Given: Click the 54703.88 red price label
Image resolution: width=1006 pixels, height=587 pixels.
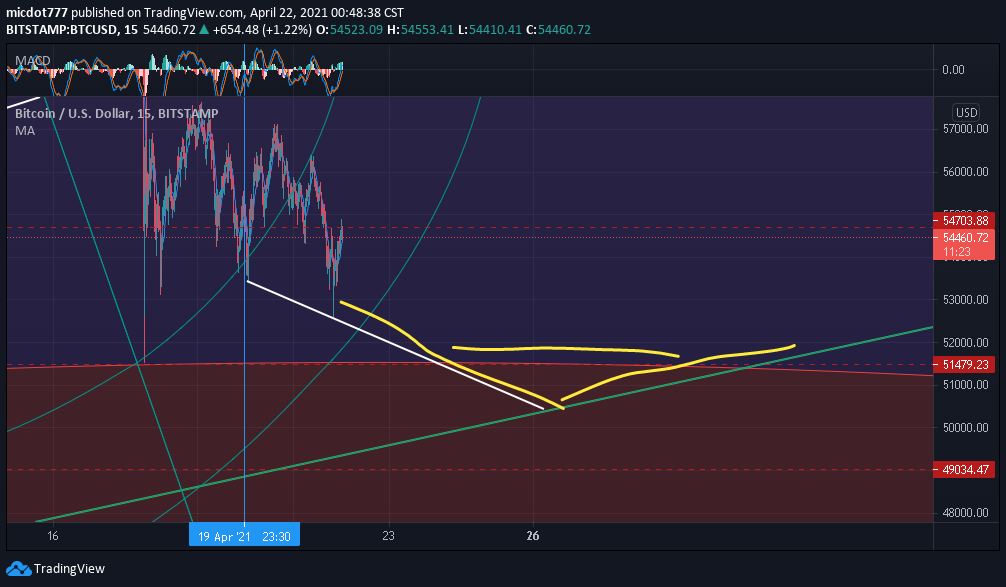Looking at the screenshot, I should tap(964, 220).
